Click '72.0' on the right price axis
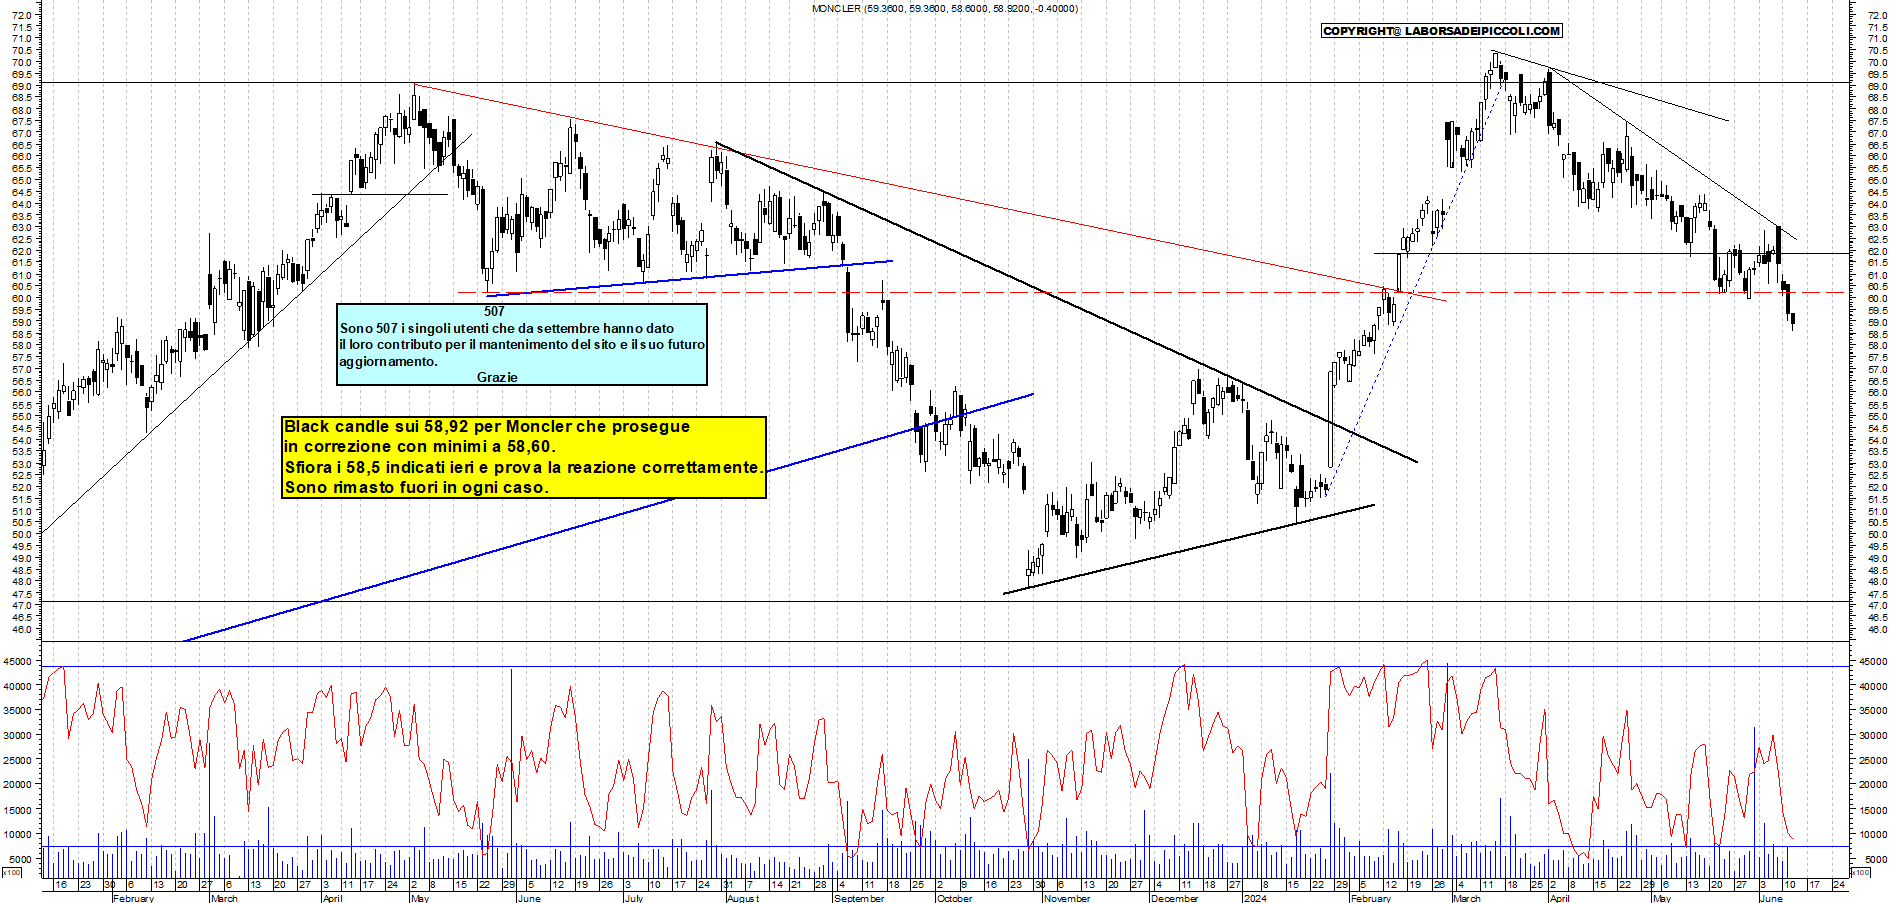Screen dimensions: 1890x903 click(1876, 16)
